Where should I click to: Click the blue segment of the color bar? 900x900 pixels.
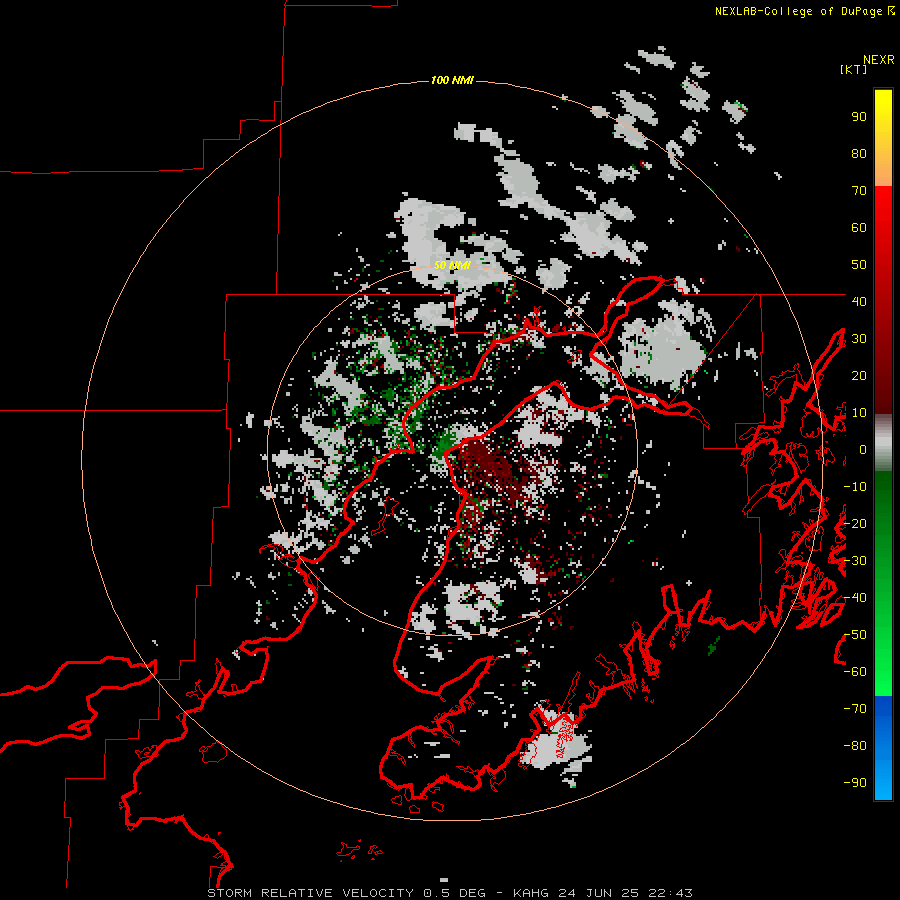883,747
